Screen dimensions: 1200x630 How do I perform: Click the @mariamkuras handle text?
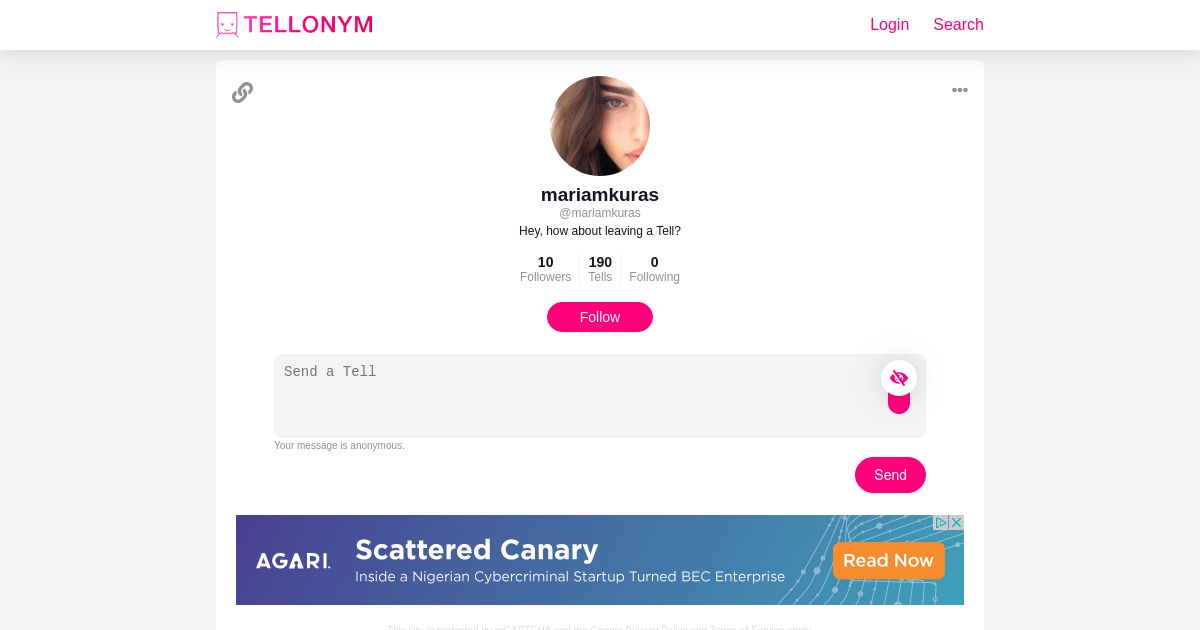tap(600, 213)
